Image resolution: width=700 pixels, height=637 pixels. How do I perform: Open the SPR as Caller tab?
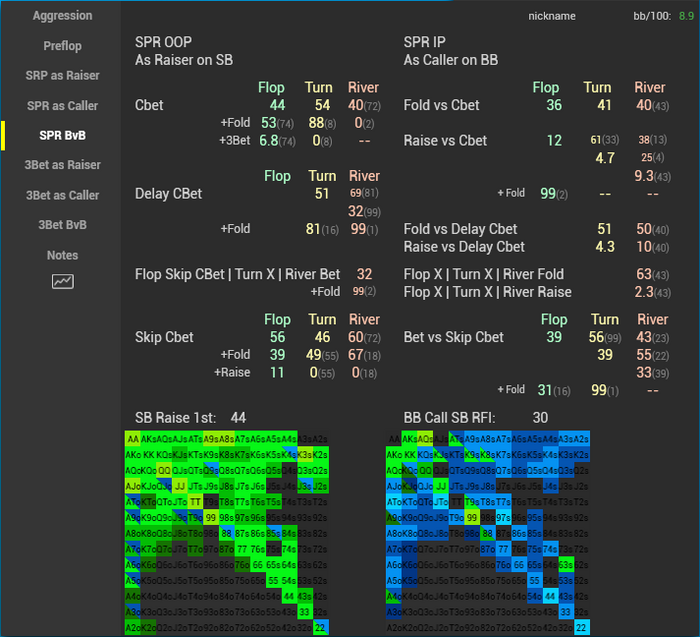point(62,106)
